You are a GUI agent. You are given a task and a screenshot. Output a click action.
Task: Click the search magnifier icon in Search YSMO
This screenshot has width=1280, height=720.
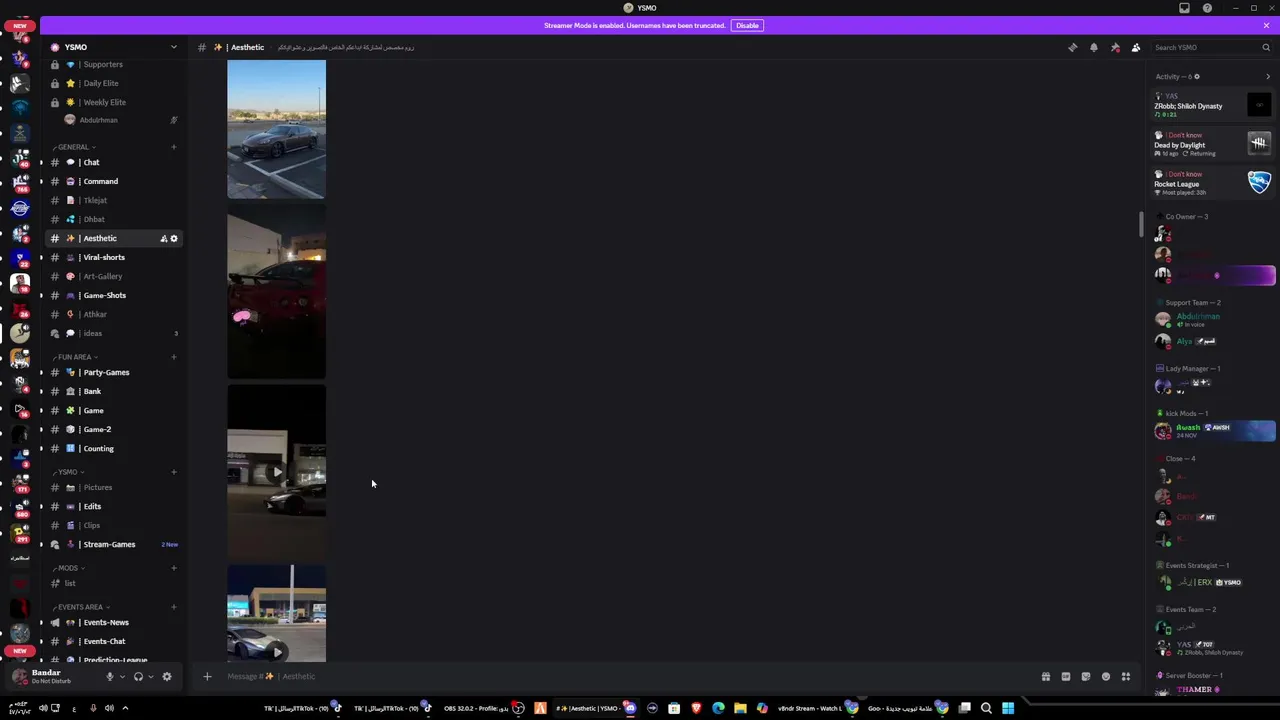[x=1266, y=47]
